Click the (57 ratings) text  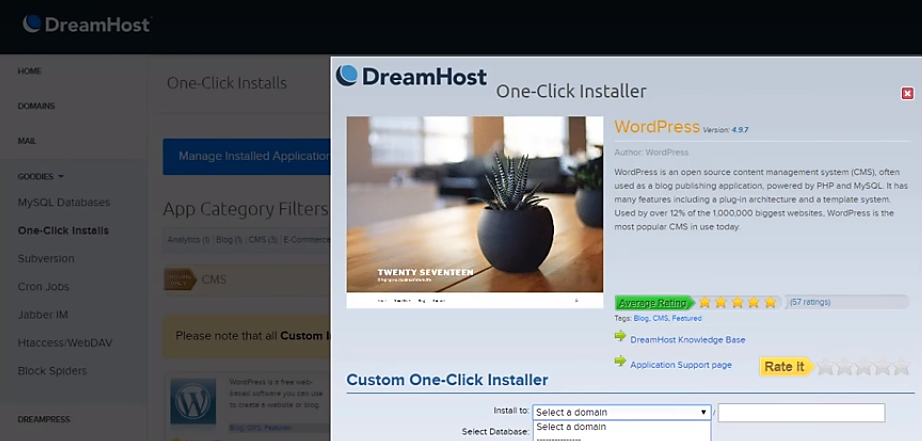810,302
